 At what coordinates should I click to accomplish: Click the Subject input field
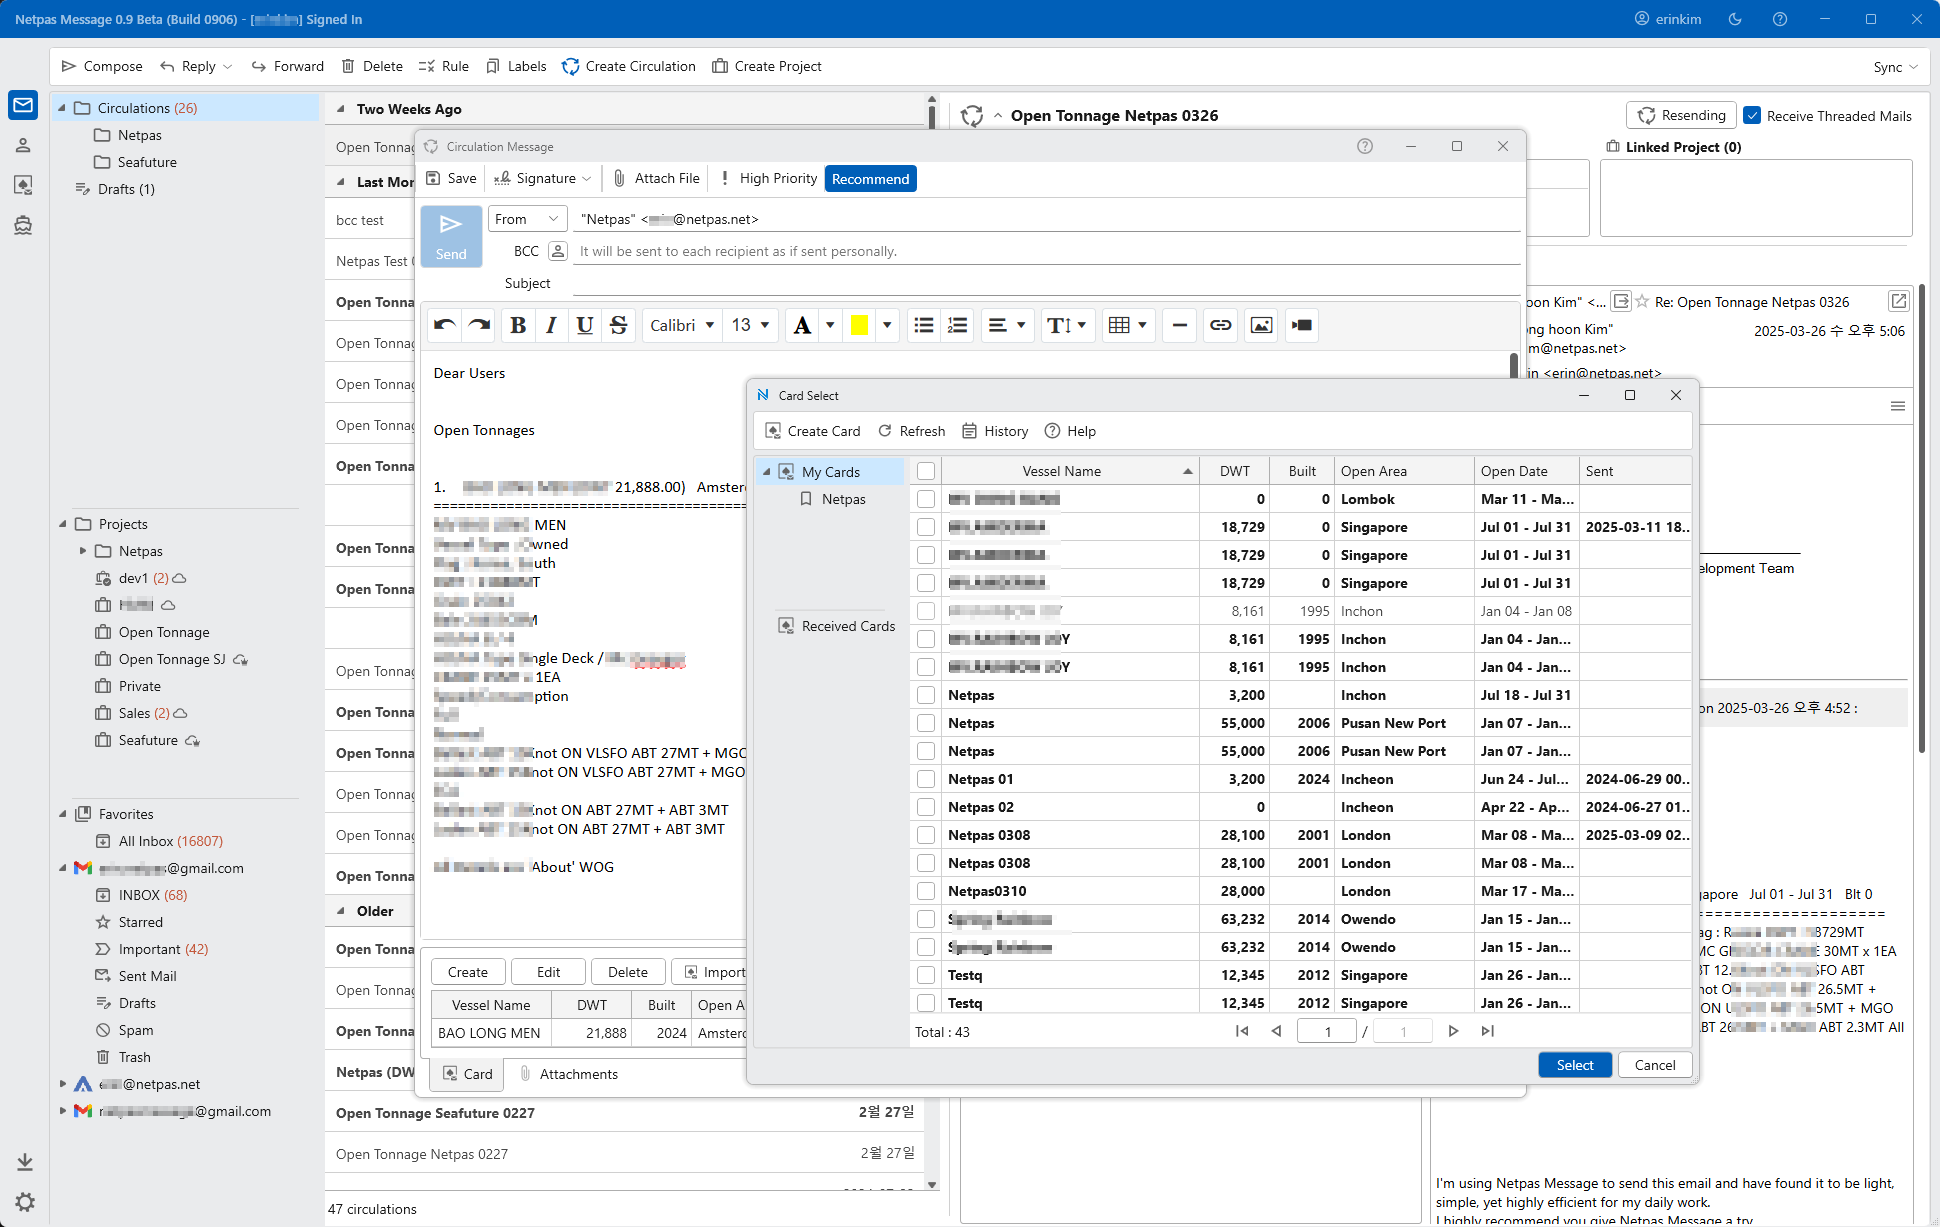pos(1046,283)
